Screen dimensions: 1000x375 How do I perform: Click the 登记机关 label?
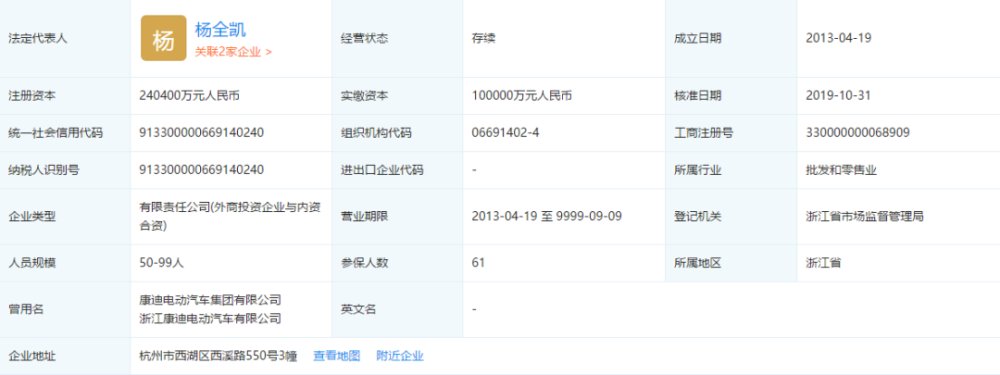click(x=698, y=216)
